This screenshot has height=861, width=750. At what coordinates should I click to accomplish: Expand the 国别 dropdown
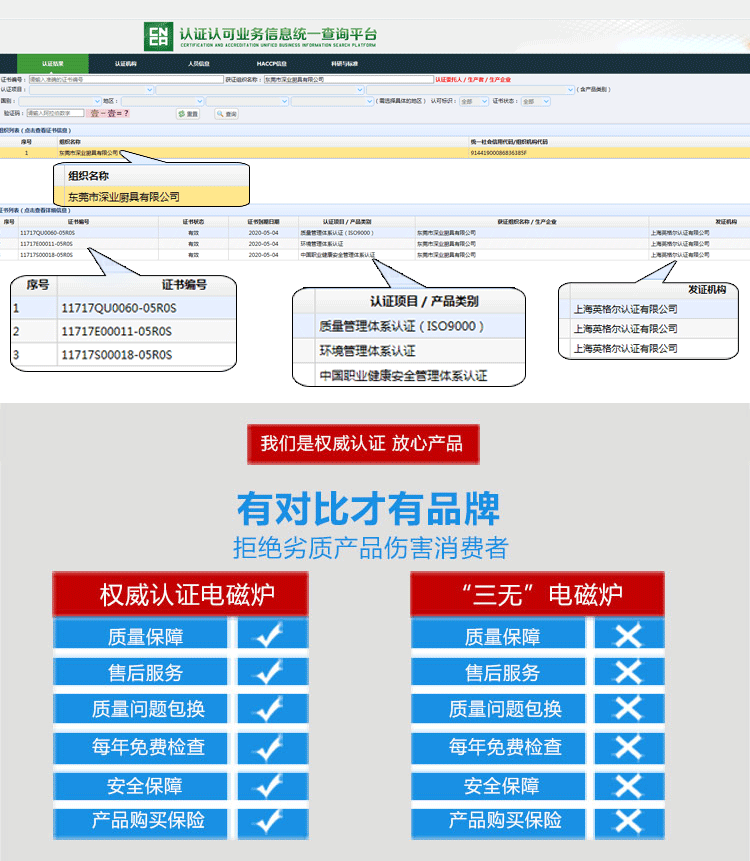point(60,101)
